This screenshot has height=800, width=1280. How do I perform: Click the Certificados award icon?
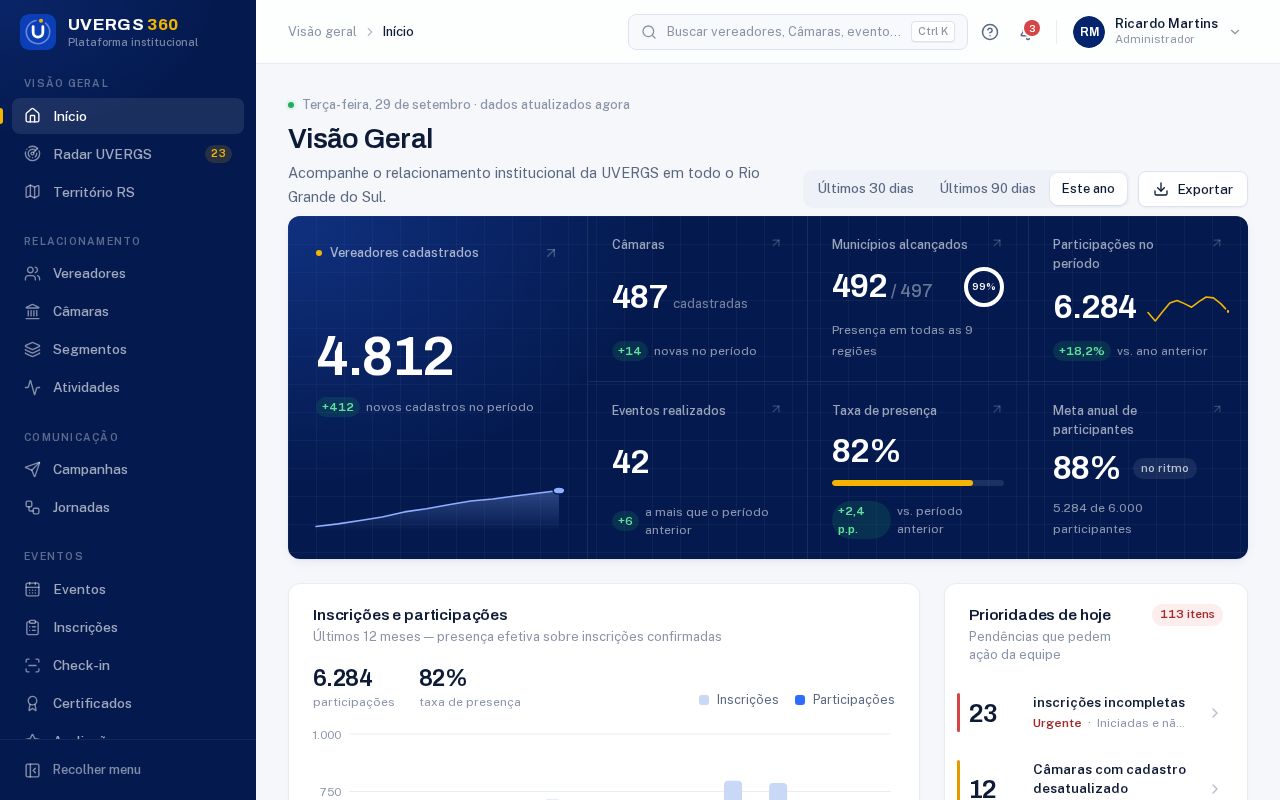tap(33, 703)
